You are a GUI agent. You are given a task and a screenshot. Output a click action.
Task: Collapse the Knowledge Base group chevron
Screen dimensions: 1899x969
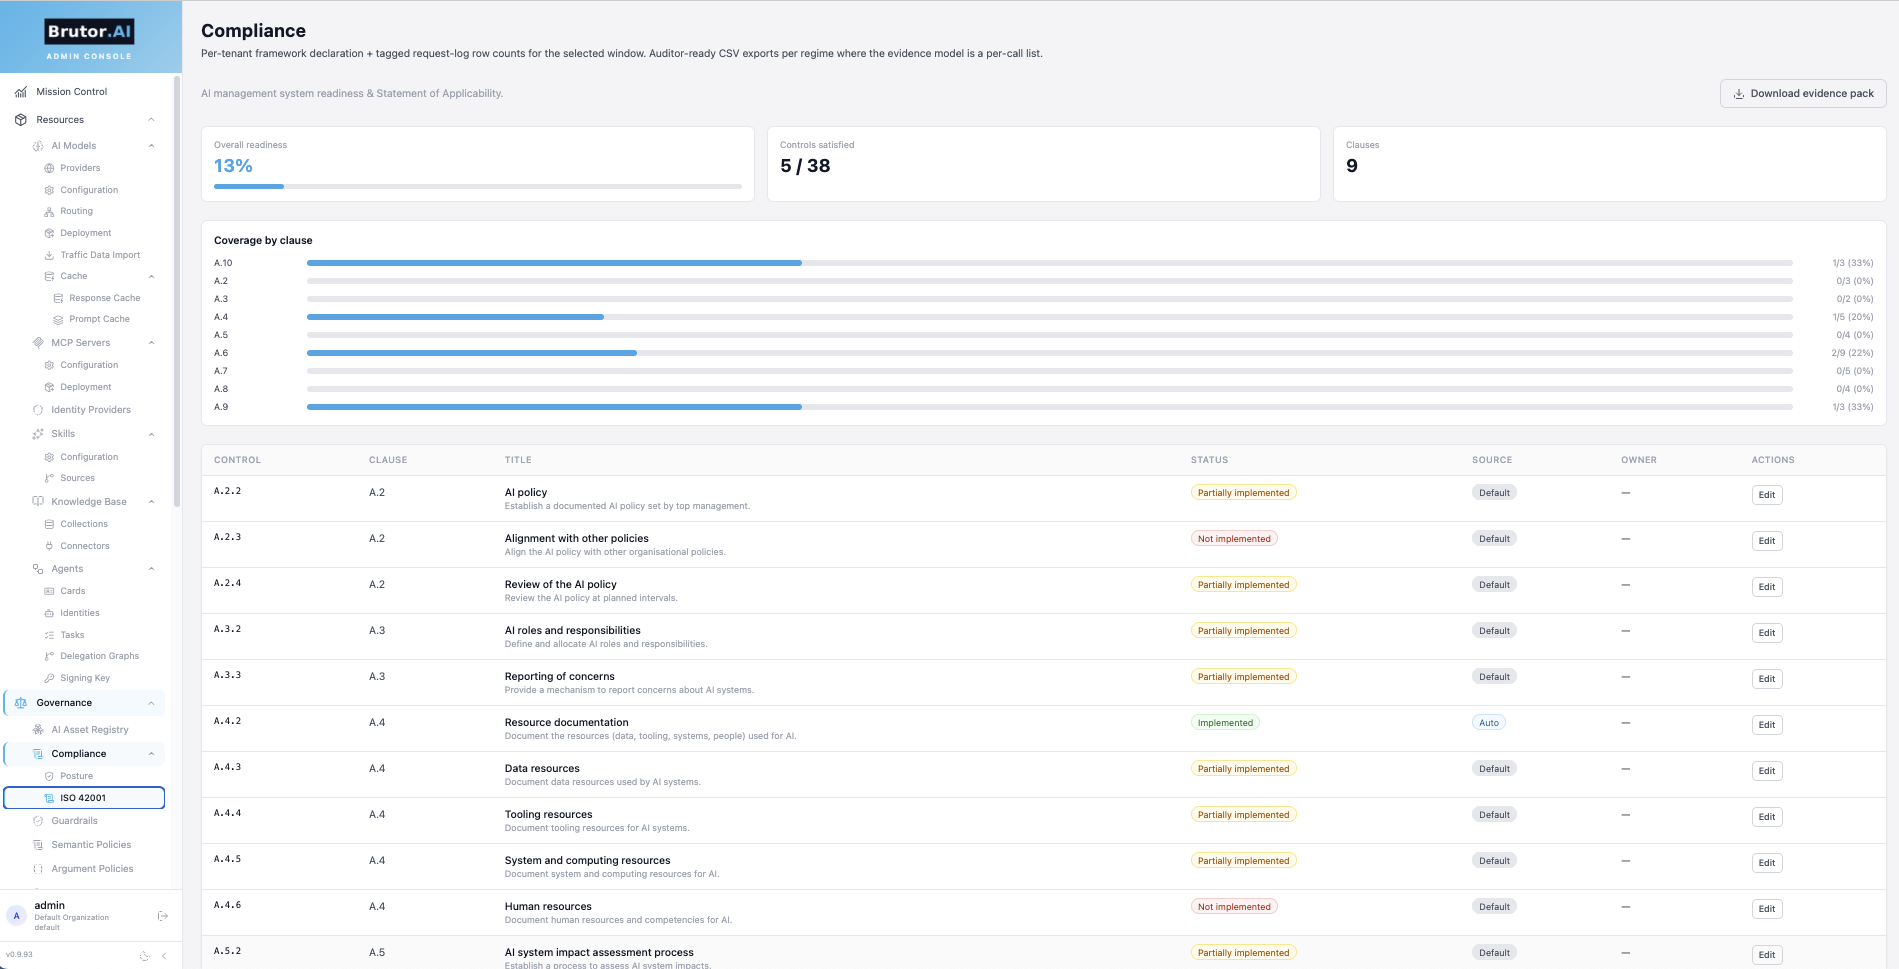[151, 502]
